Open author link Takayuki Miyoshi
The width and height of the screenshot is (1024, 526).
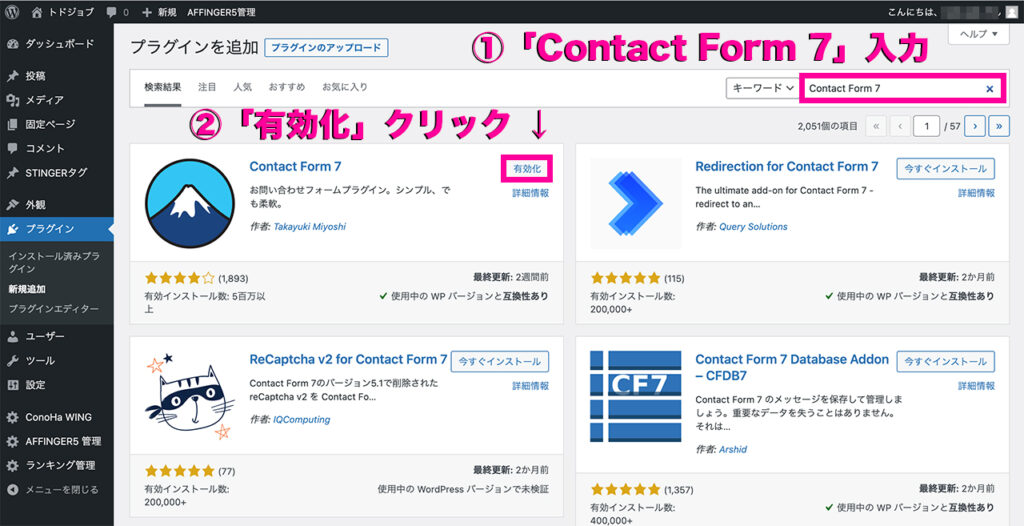click(x=310, y=227)
